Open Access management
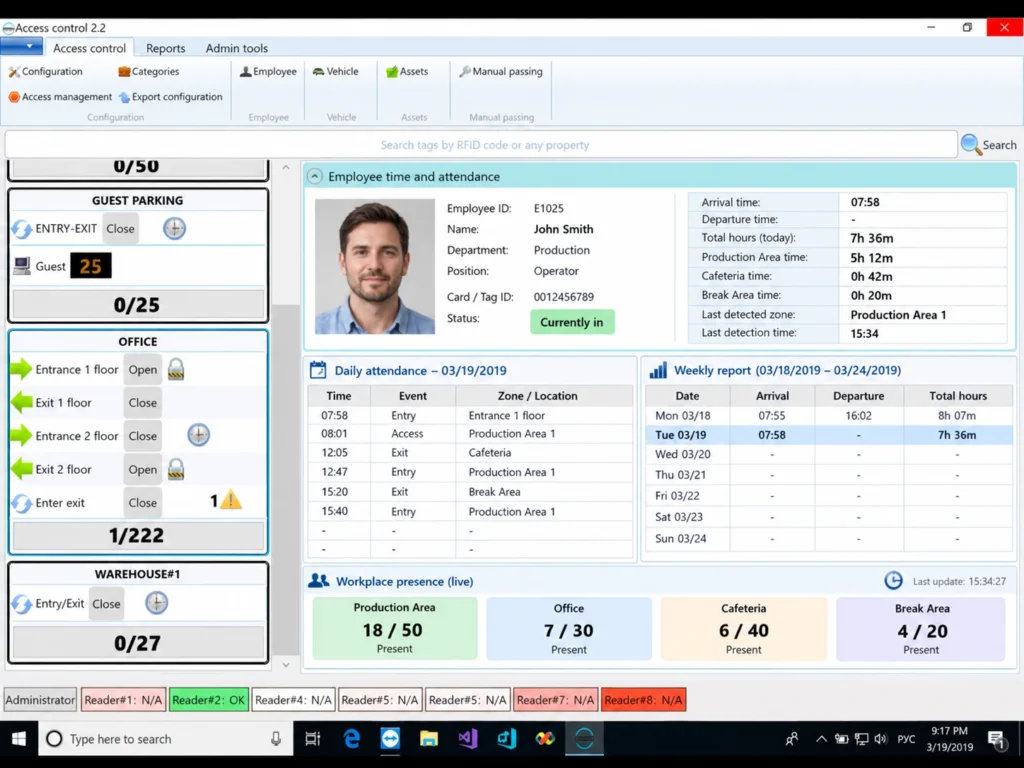 point(60,97)
